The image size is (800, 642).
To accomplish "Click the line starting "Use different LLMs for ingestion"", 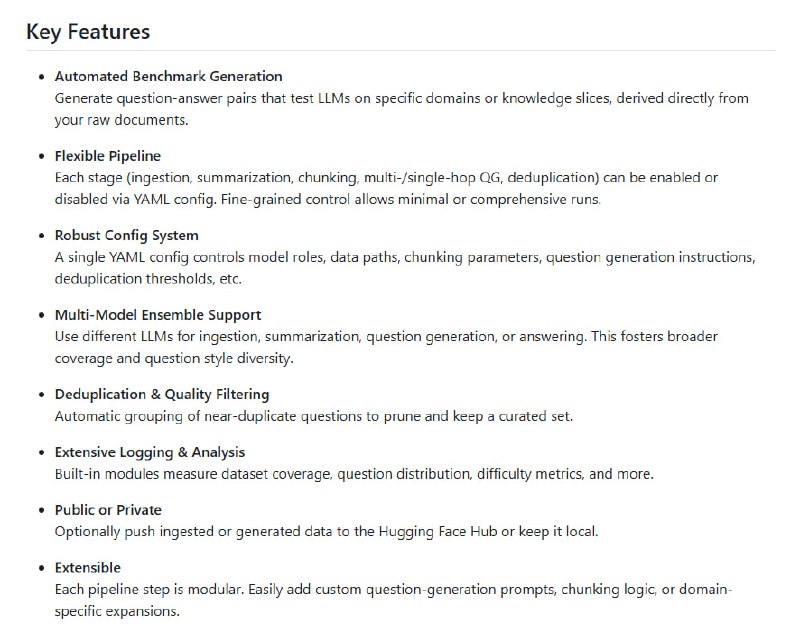I will [386, 337].
